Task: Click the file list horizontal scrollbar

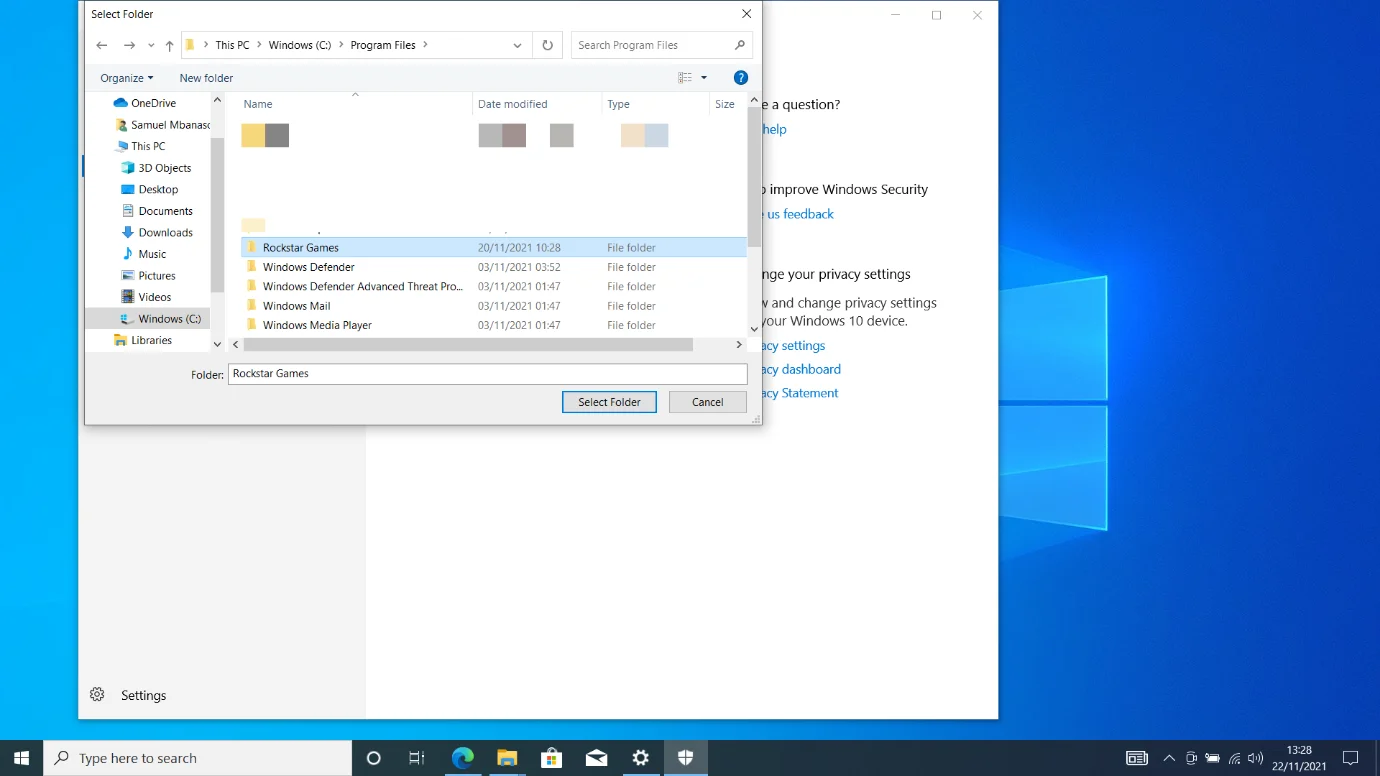Action: (468, 344)
